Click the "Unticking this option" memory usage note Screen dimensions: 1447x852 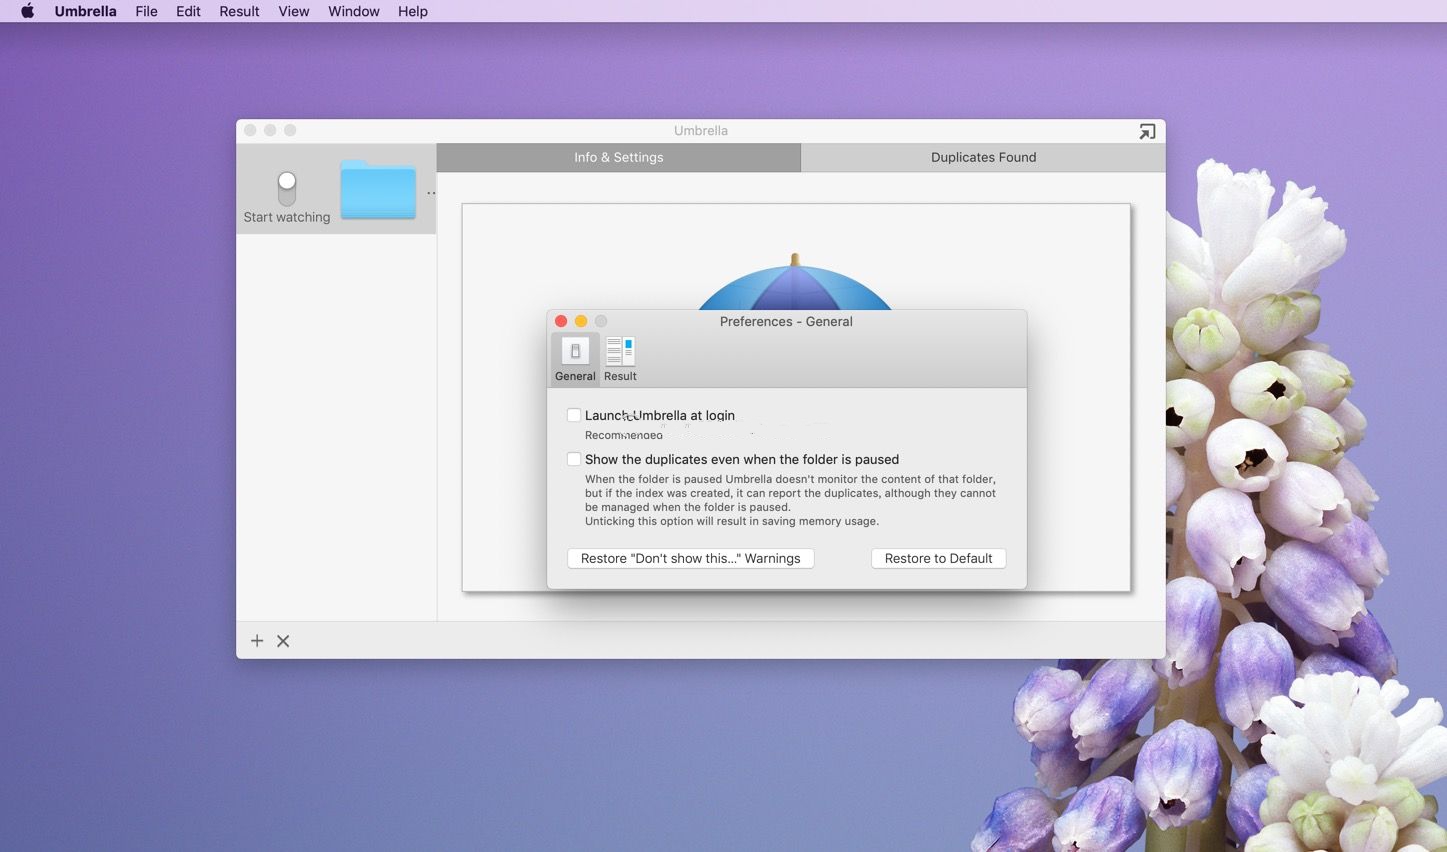pos(732,521)
